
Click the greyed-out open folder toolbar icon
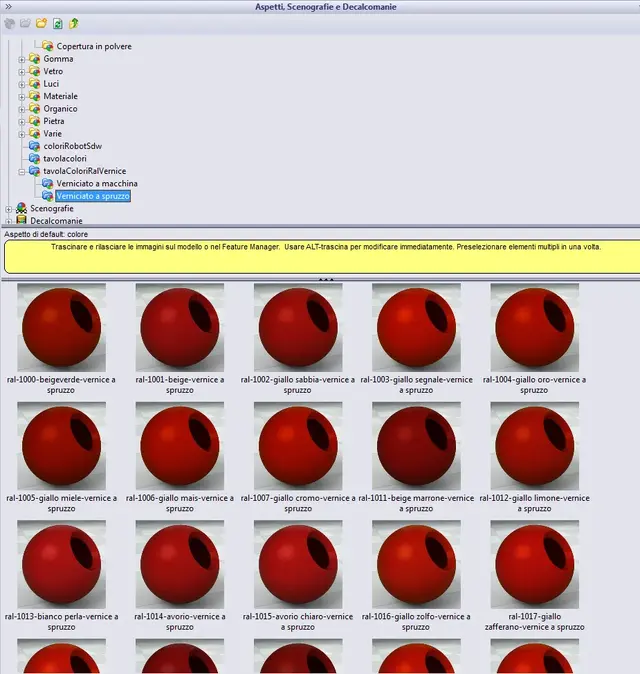click(x=25, y=23)
